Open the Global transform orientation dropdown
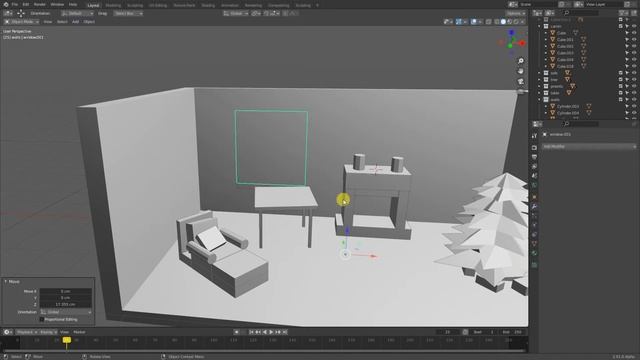This screenshot has width=640, height=360. (x=236, y=13)
